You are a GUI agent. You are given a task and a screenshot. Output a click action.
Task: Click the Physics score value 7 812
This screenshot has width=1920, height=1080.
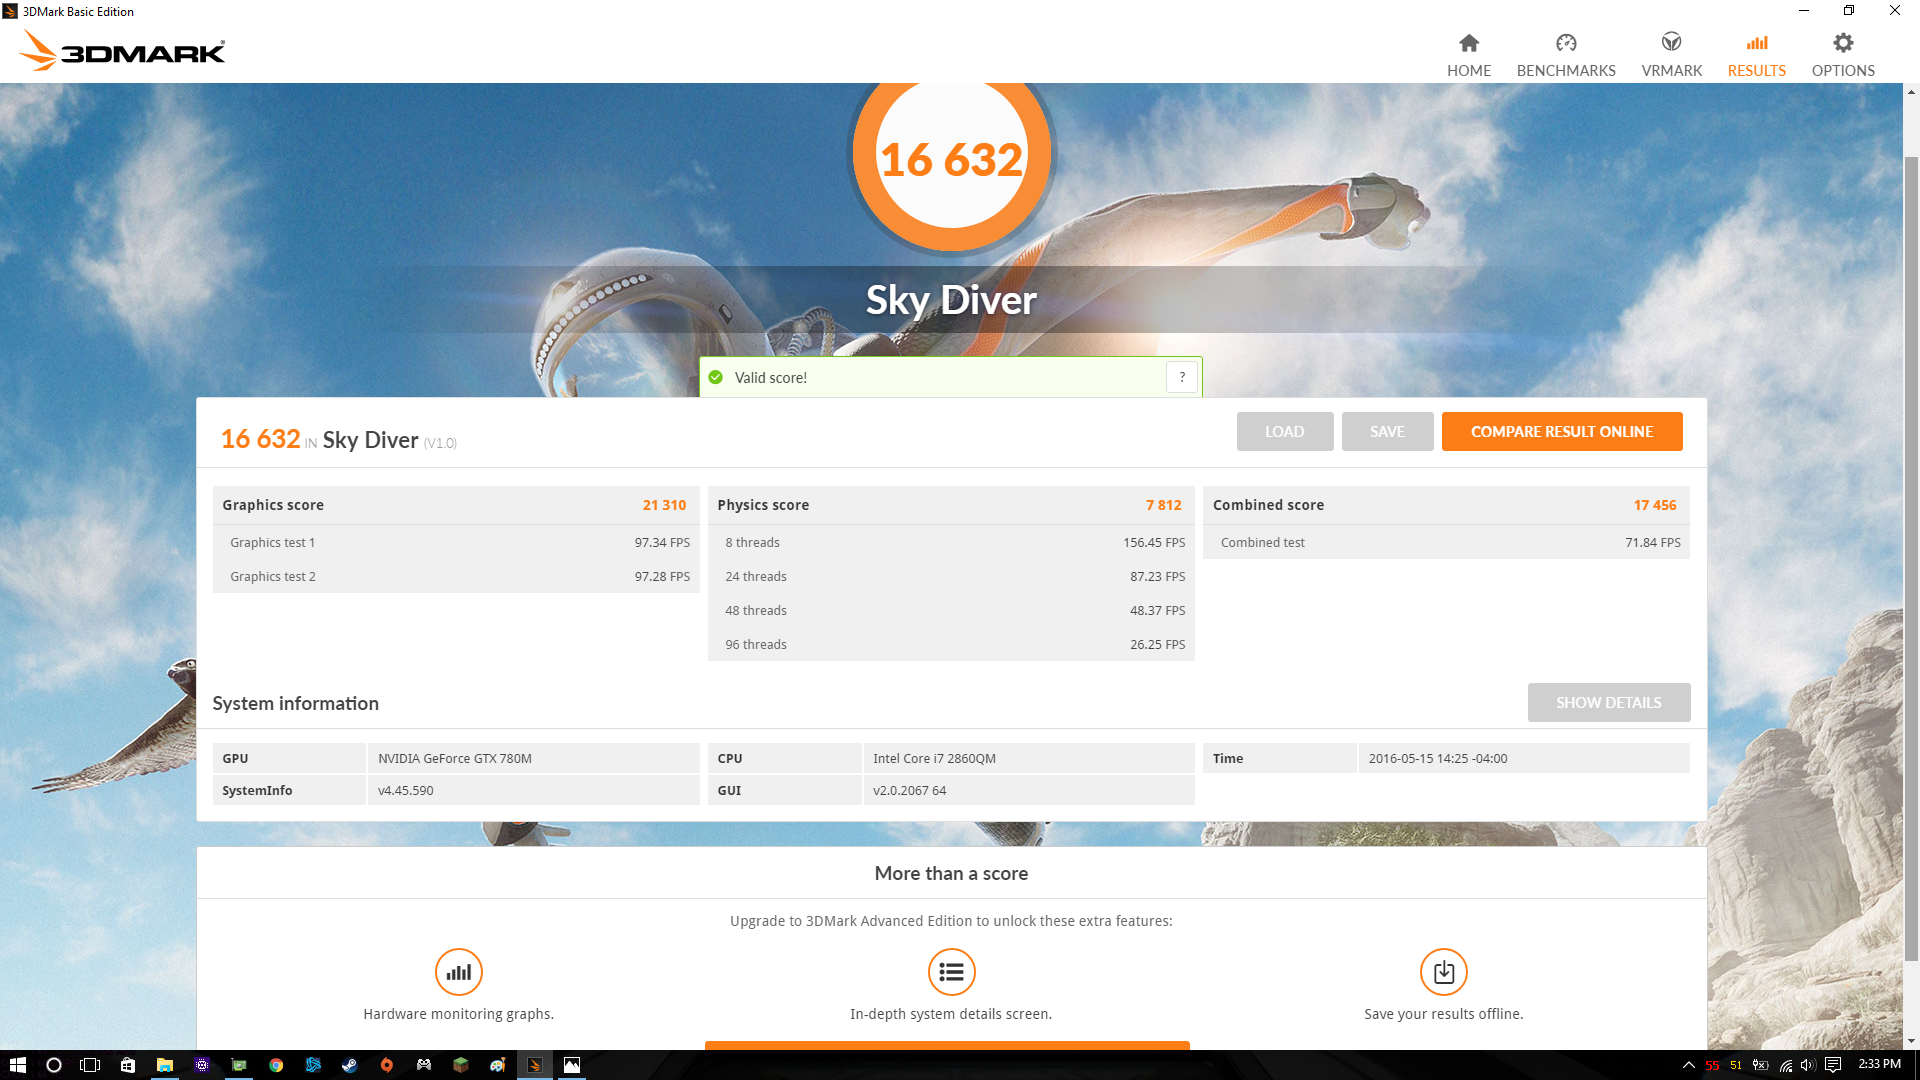(1163, 505)
